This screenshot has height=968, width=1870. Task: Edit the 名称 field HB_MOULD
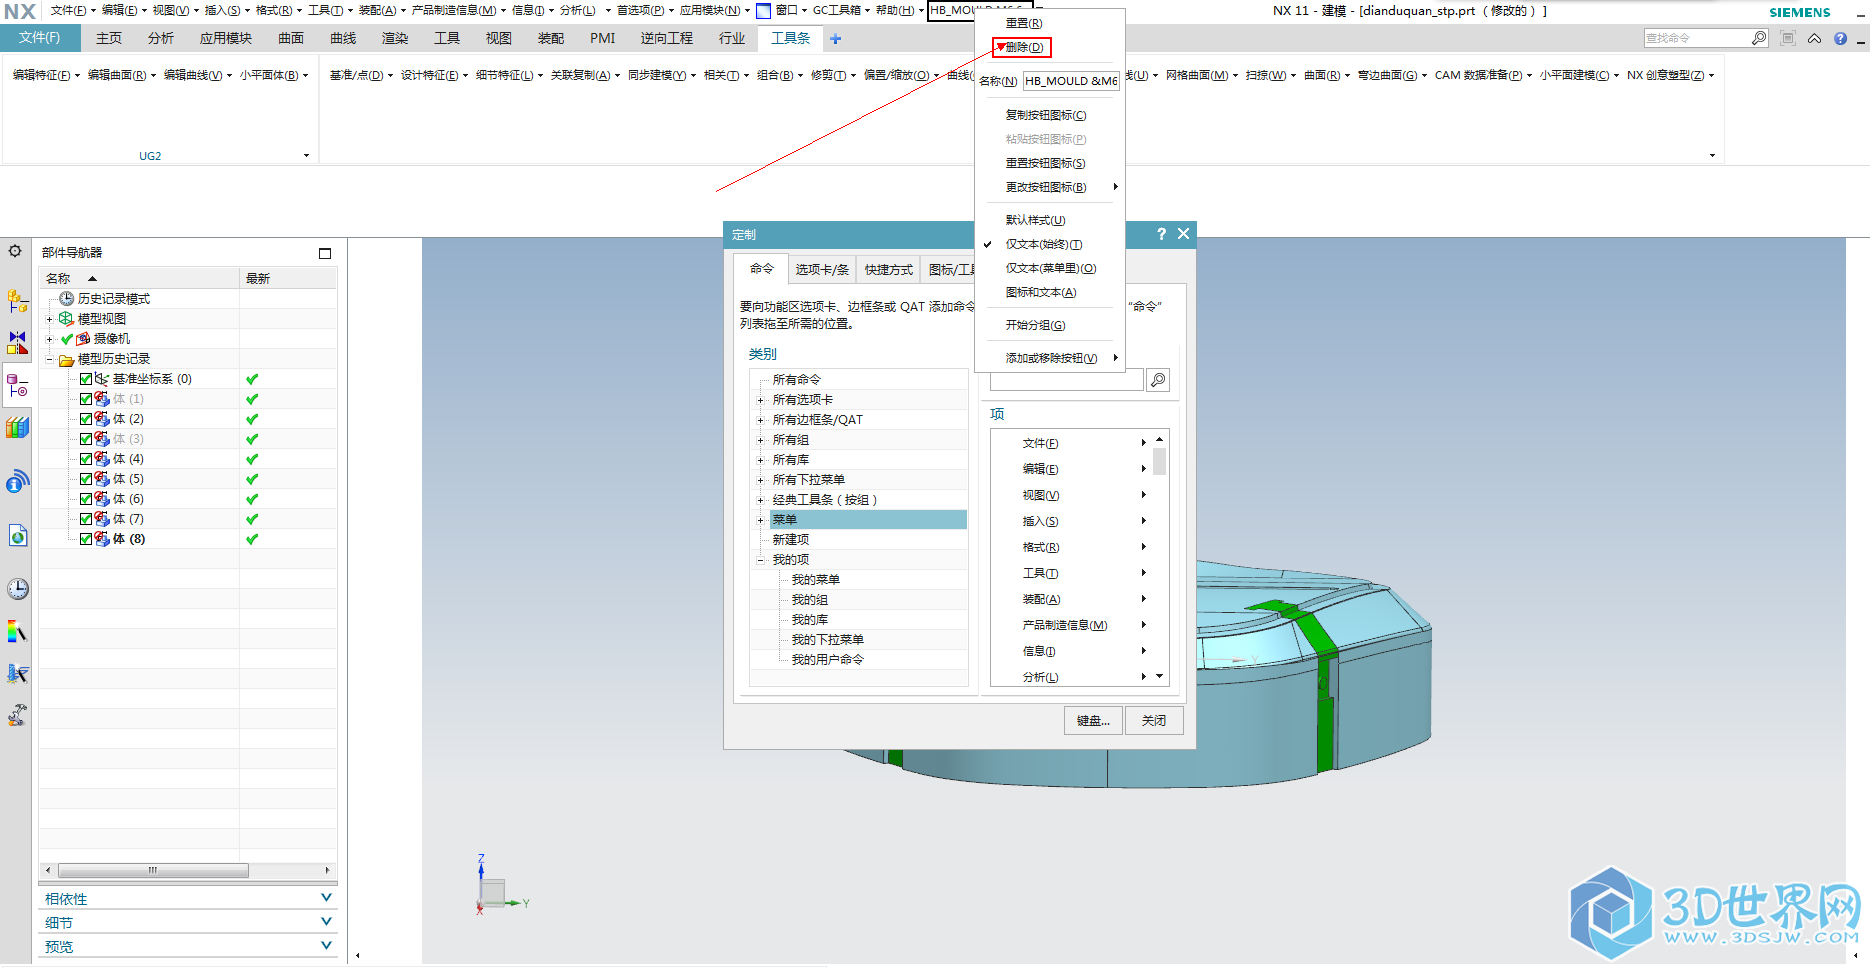coord(1071,81)
